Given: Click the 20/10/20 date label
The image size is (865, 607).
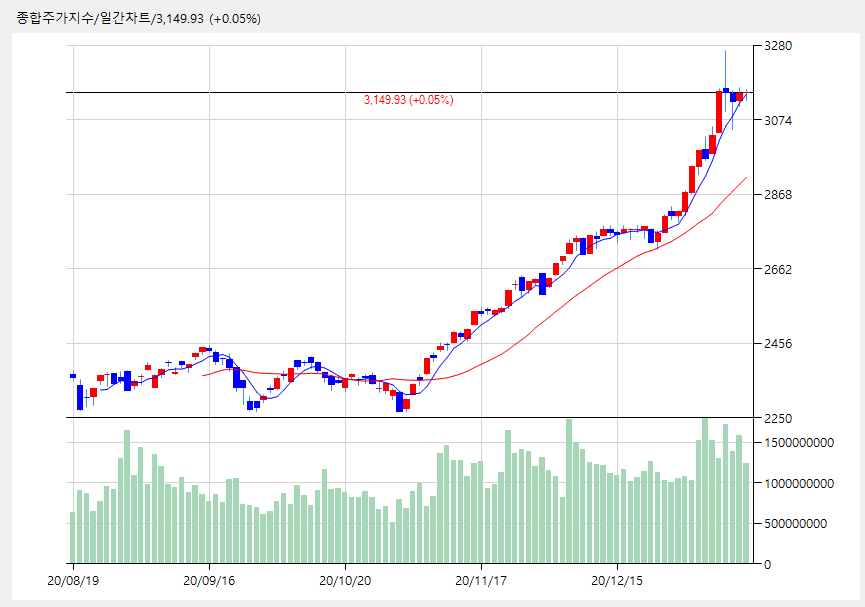Looking at the screenshot, I should 345,581.
